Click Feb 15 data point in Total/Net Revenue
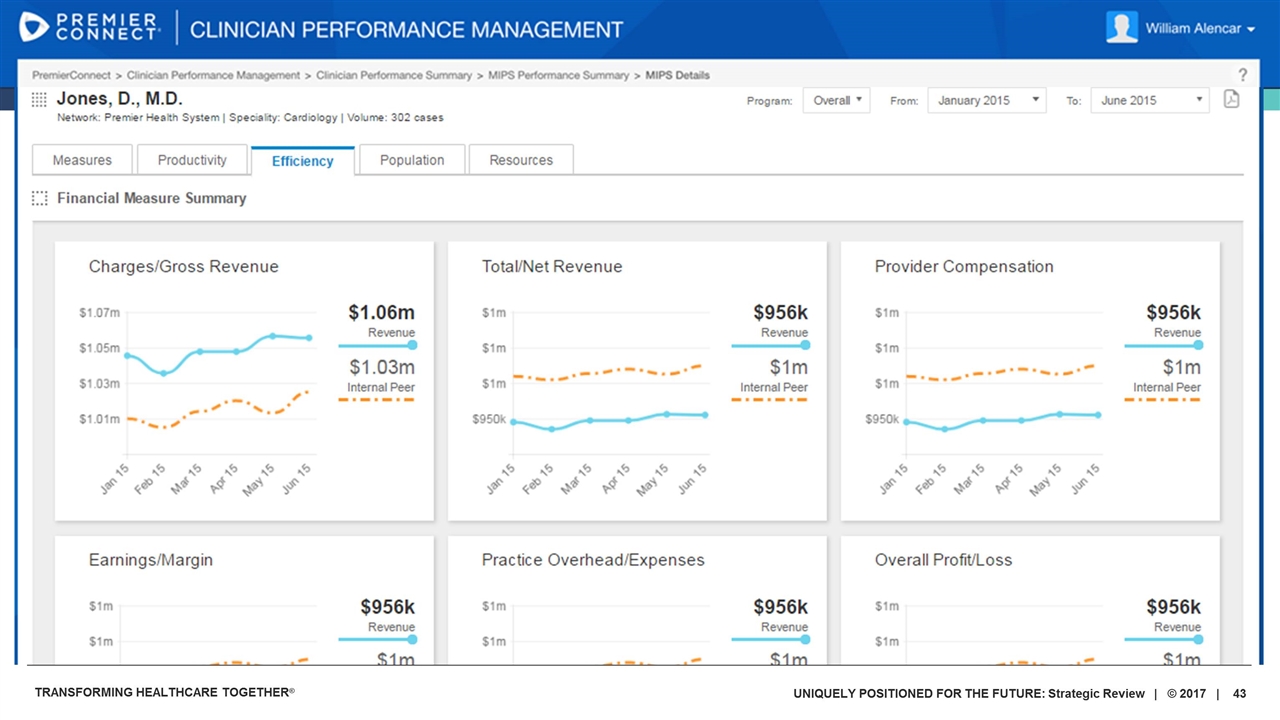Image resolution: width=1280 pixels, height=720 pixels. click(x=553, y=429)
